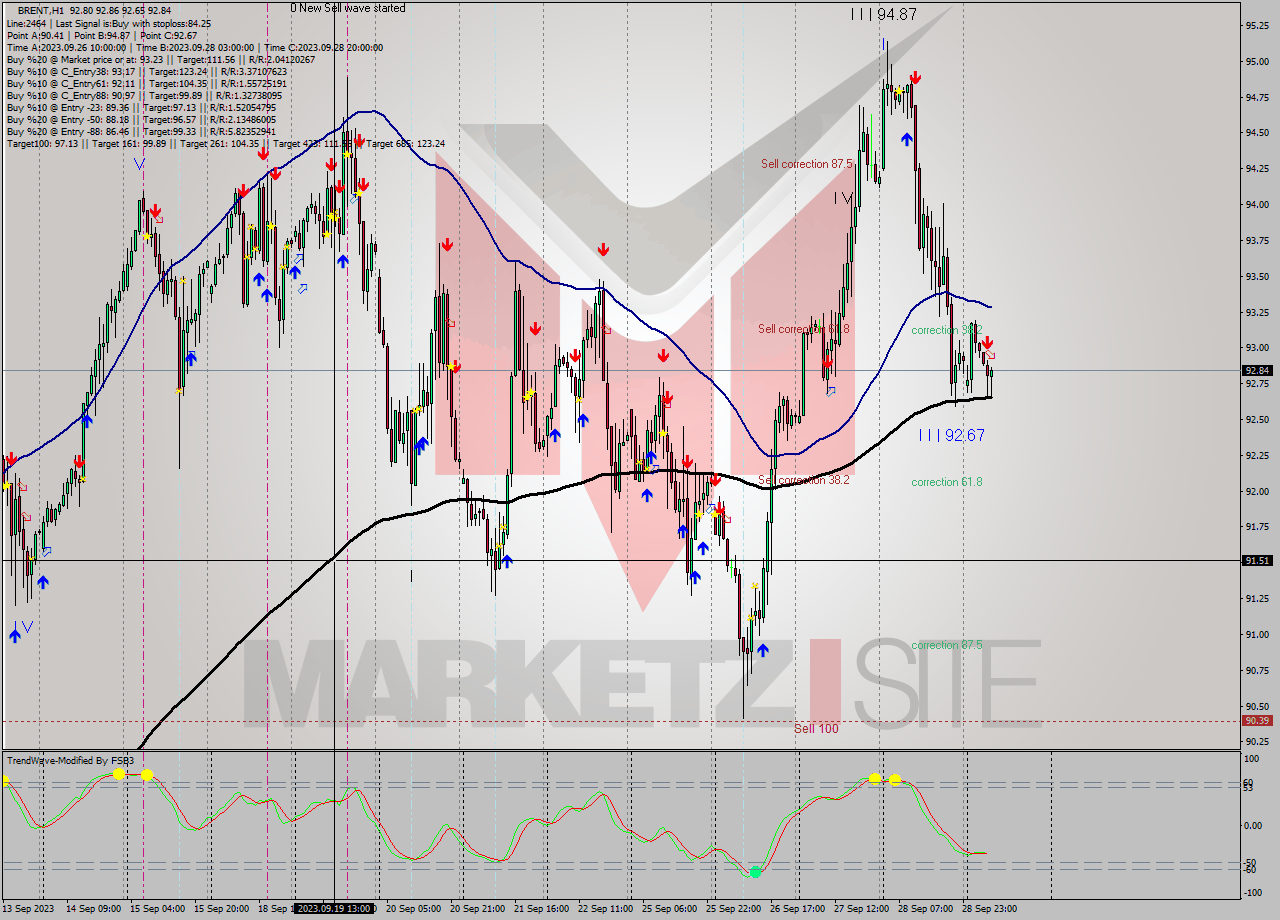Click the BRENT,H1 symbol title text
Viewport: 1280px width, 920px height.
41,9
